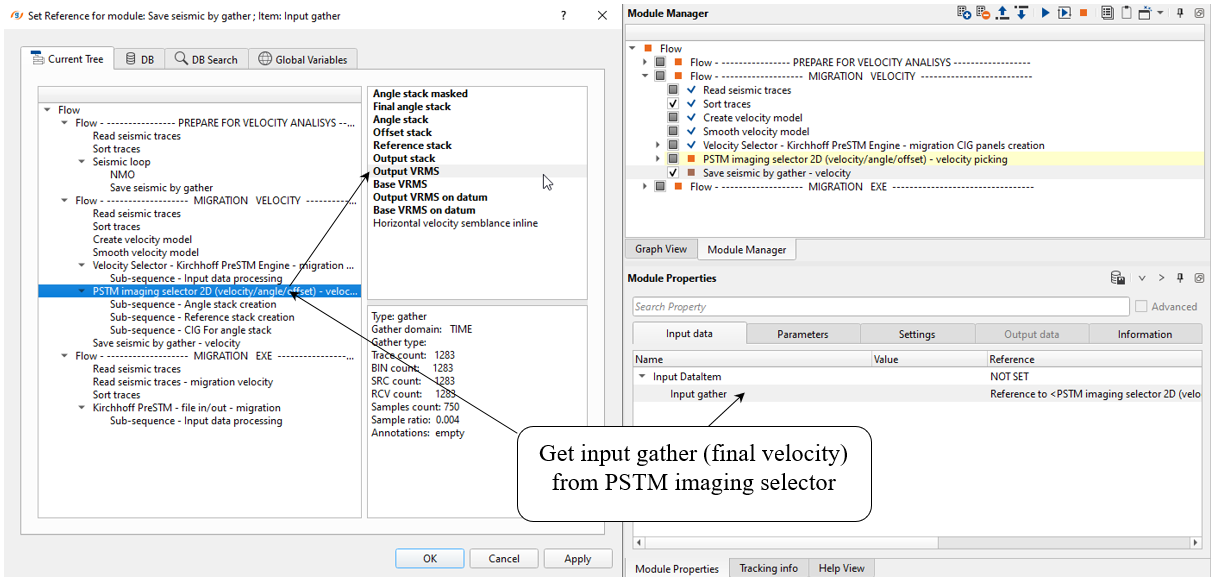Click the database icon in Module Properties header

coord(1118,278)
